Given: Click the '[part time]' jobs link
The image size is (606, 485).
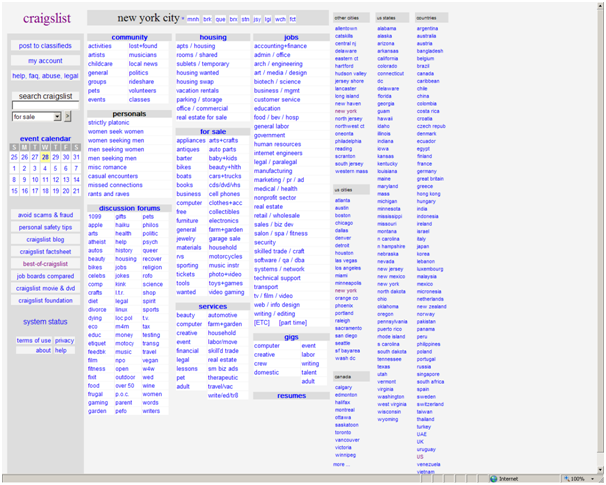Looking at the screenshot, I should coord(293,323).
